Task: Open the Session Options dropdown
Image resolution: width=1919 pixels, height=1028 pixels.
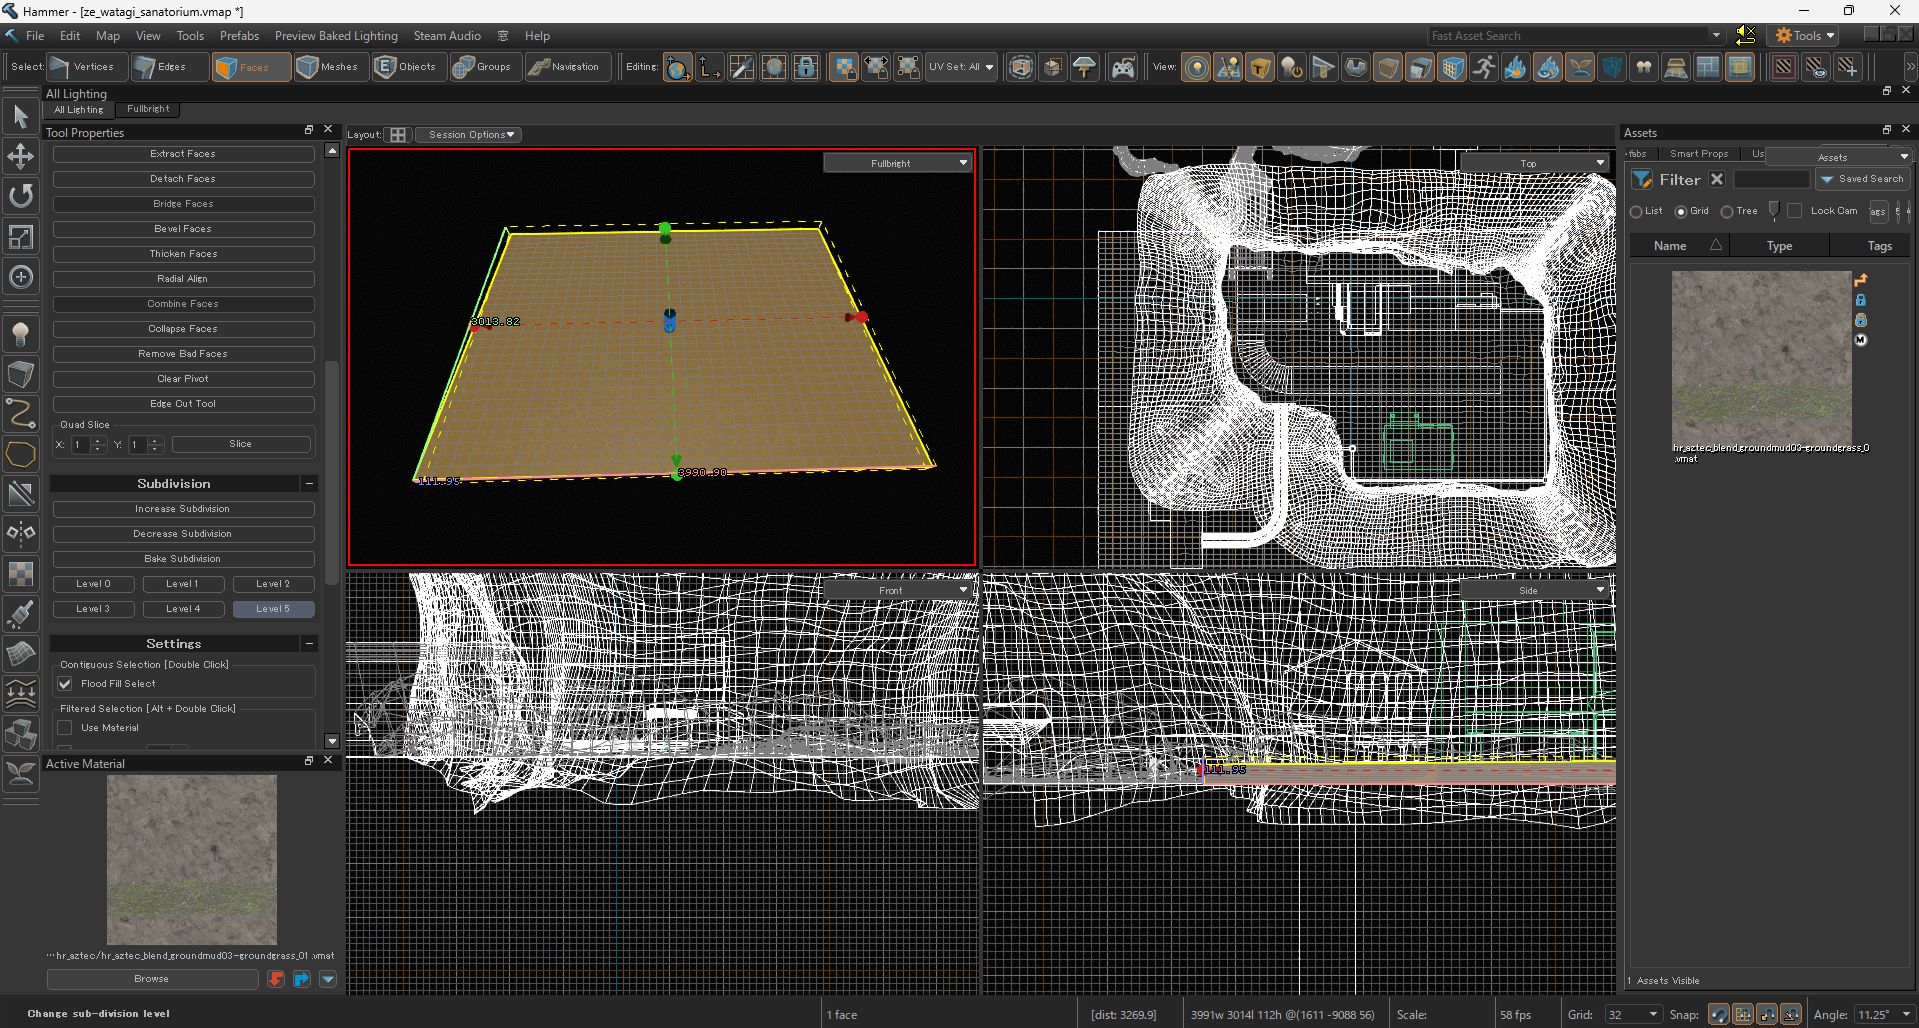Action: click(x=470, y=135)
